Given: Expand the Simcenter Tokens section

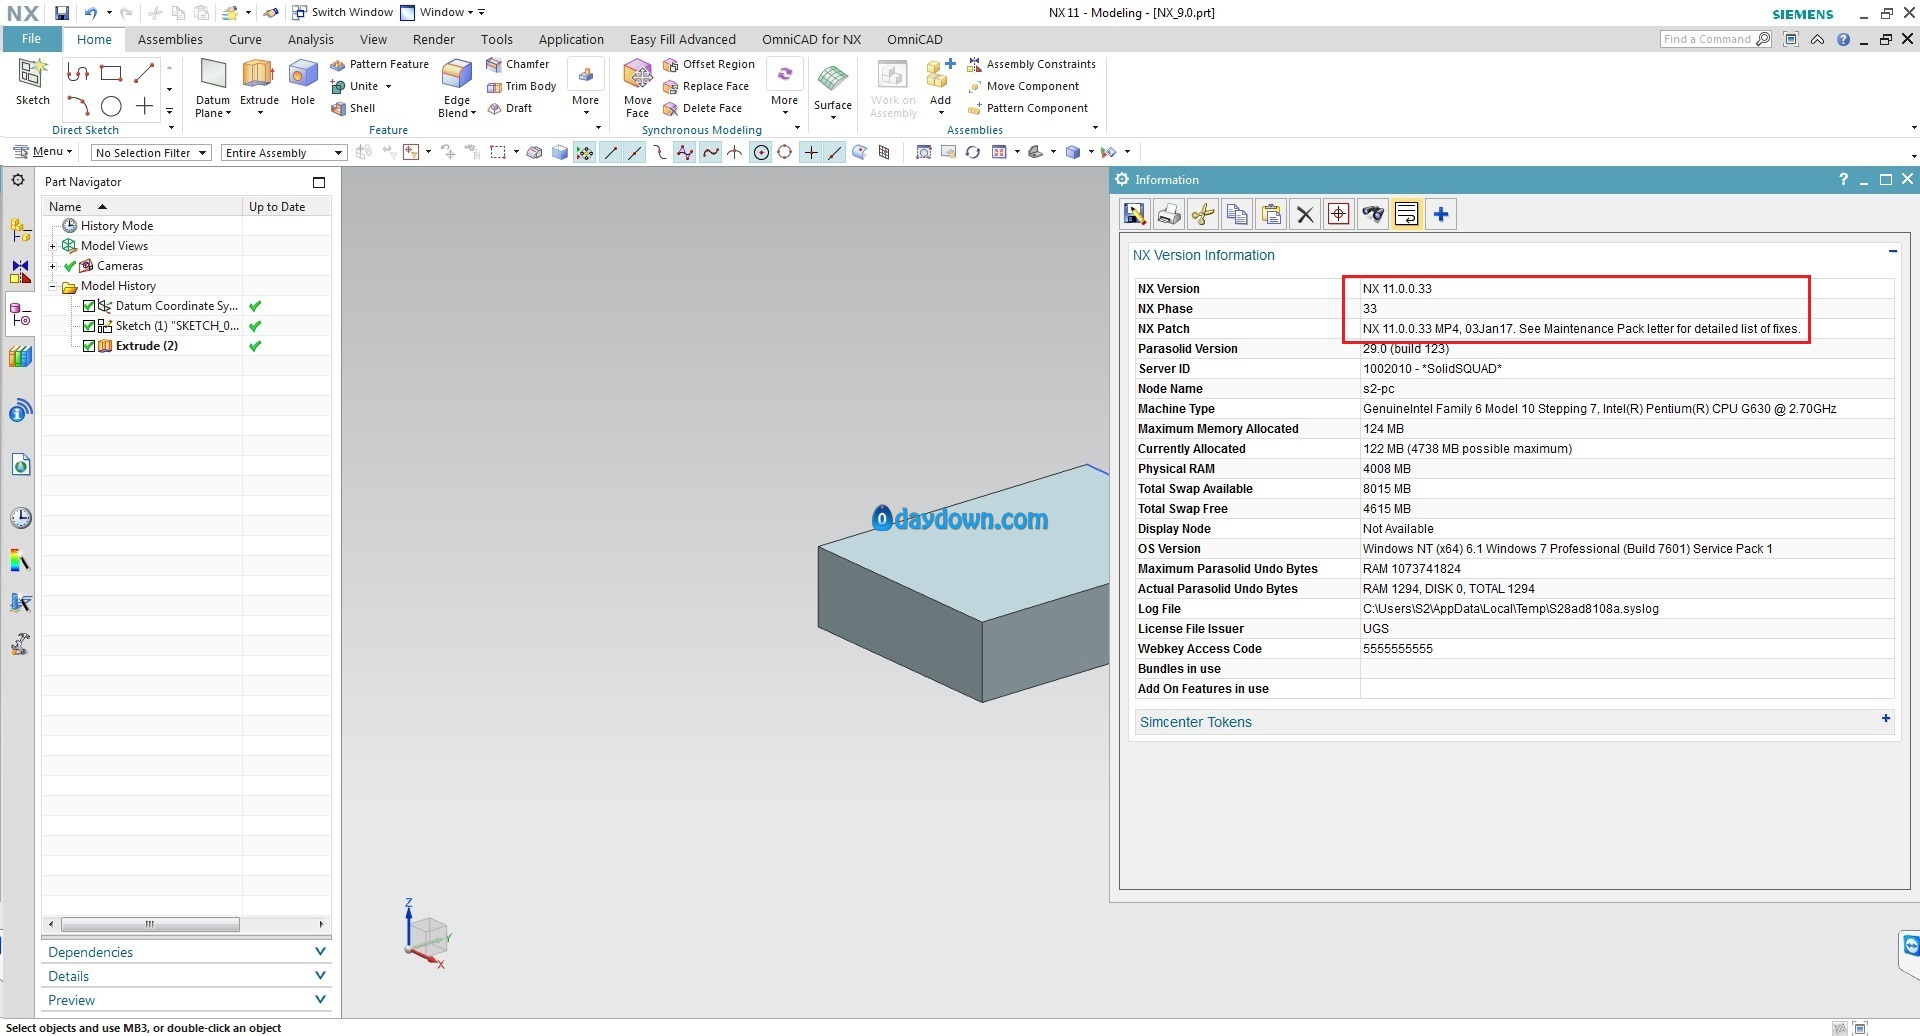Looking at the screenshot, I should point(1885,719).
